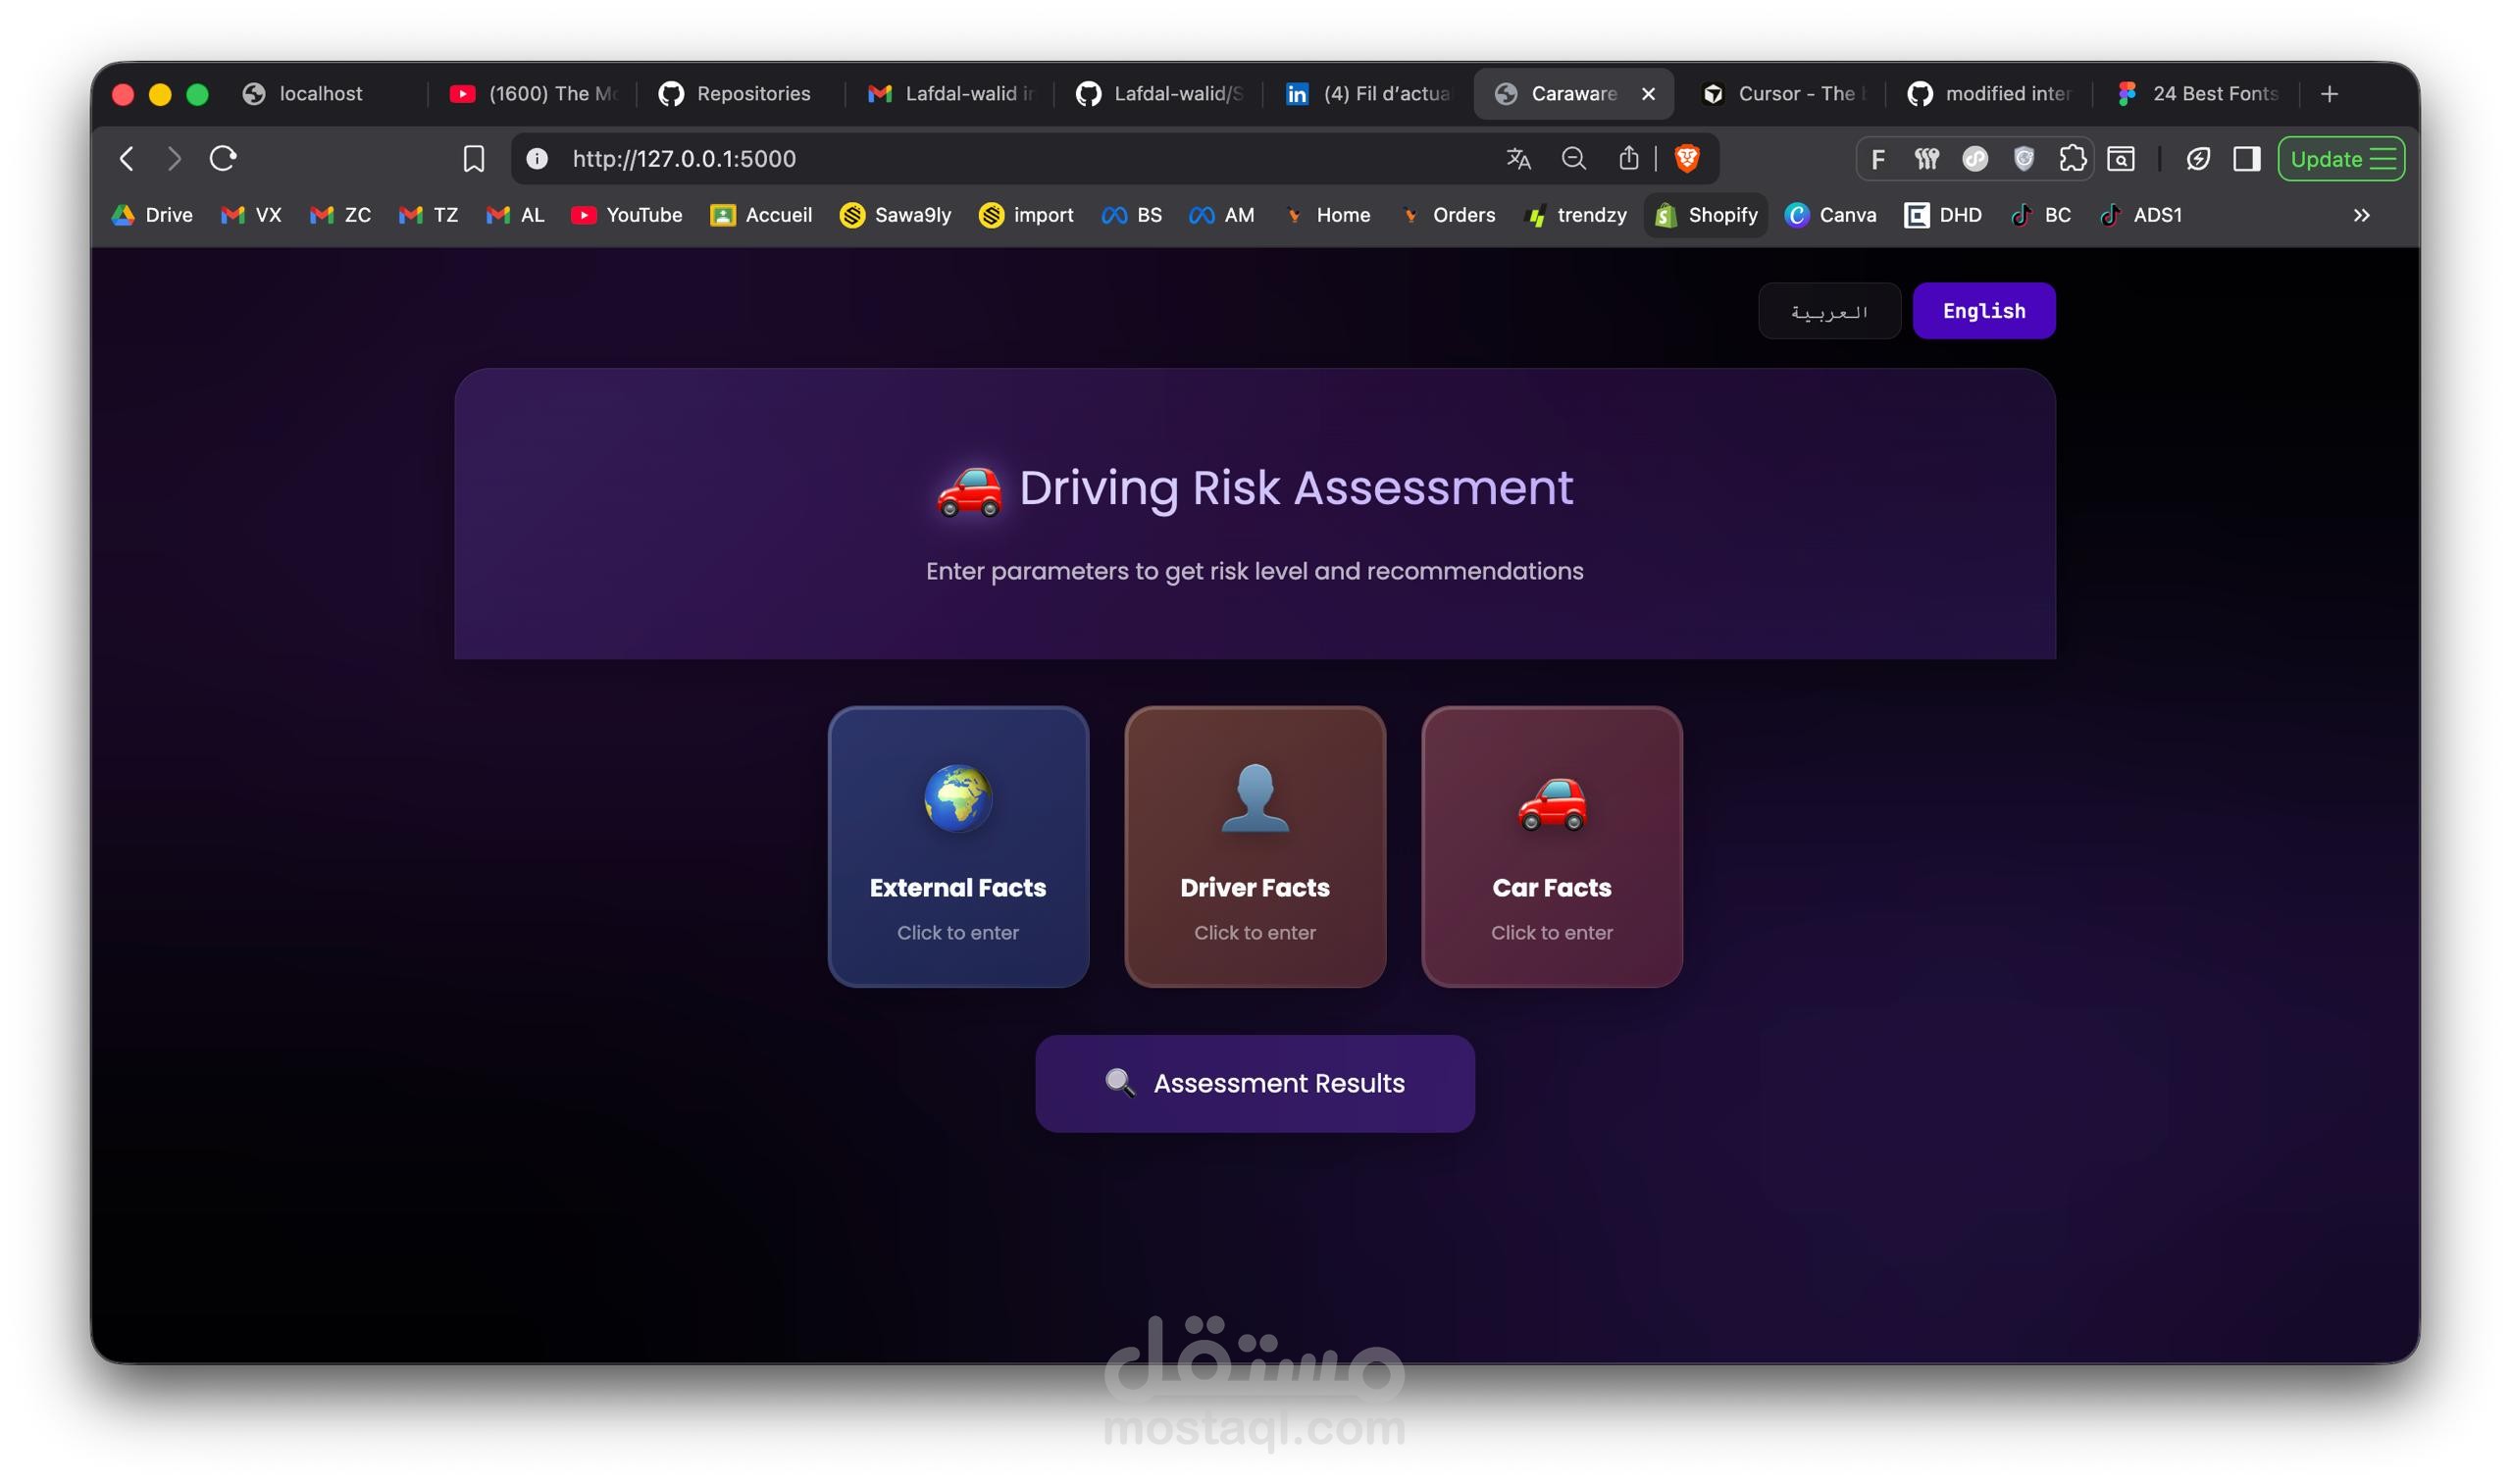Click the zoom out magnifier icon
Viewport: 2511px width, 1484px height.
1573,158
